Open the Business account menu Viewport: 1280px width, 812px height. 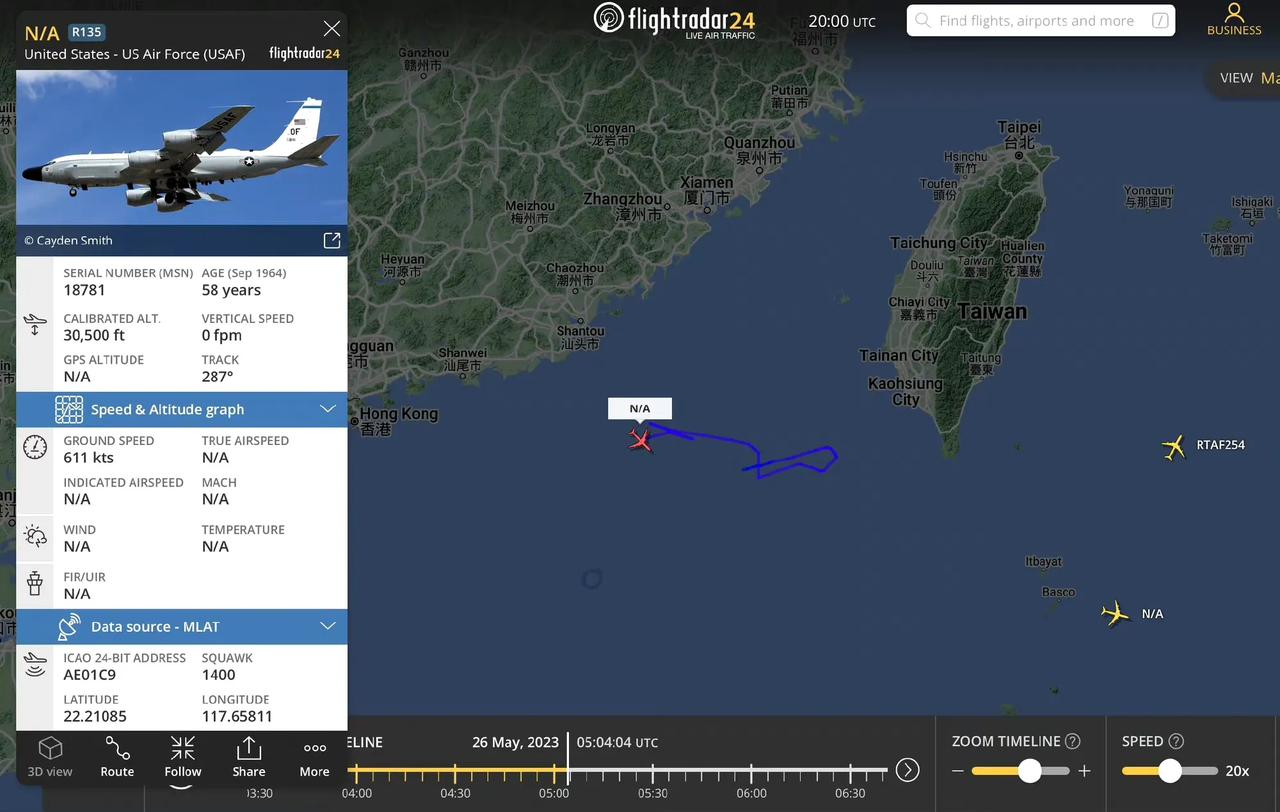pos(1234,20)
